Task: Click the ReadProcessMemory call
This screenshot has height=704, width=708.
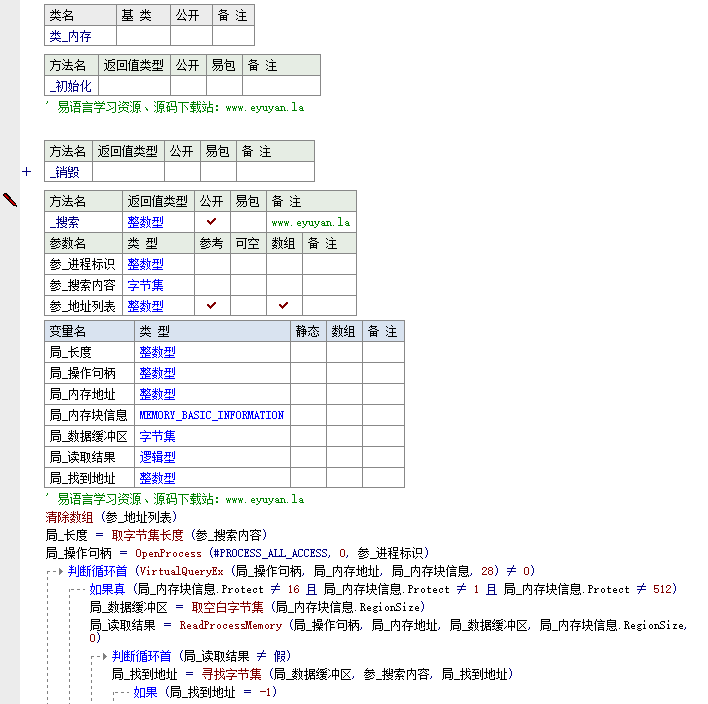Action: 230,625
